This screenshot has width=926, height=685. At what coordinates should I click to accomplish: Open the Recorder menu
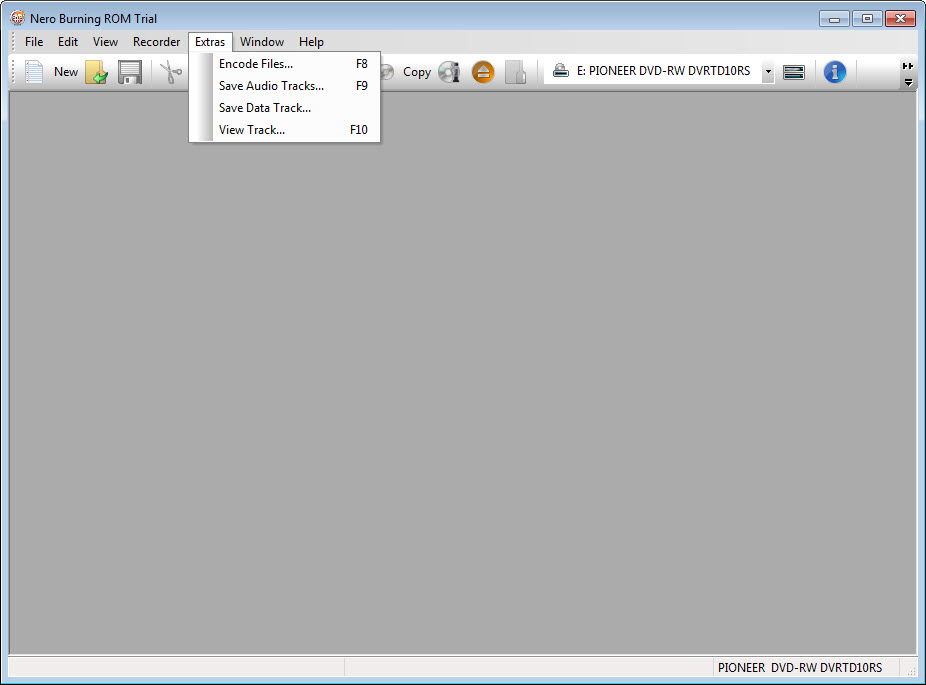[156, 42]
